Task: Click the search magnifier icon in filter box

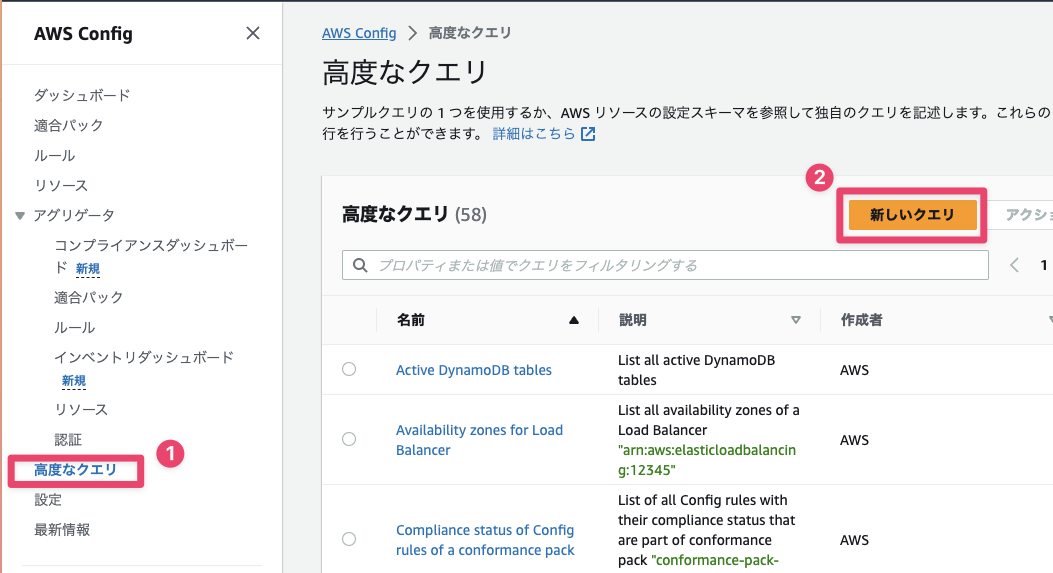Action: pyautogui.click(x=360, y=266)
